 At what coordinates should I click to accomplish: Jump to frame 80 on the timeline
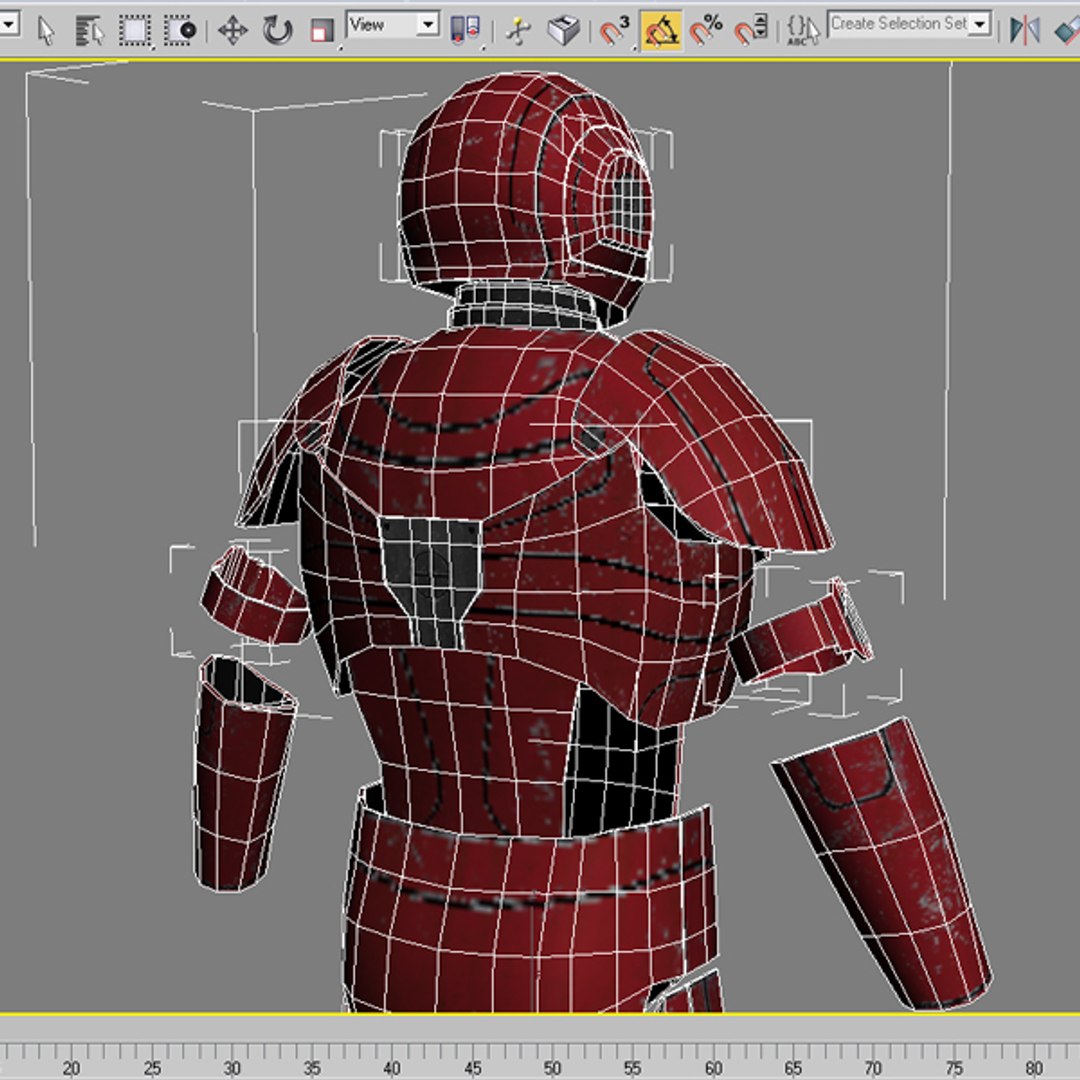[1034, 1067]
